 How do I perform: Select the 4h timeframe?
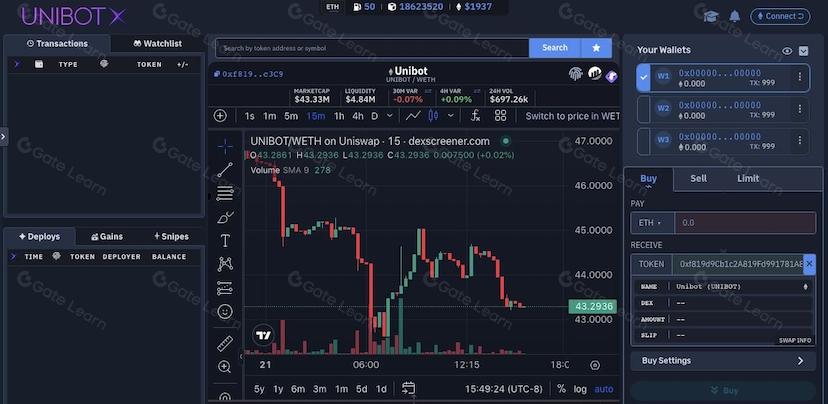point(357,116)
